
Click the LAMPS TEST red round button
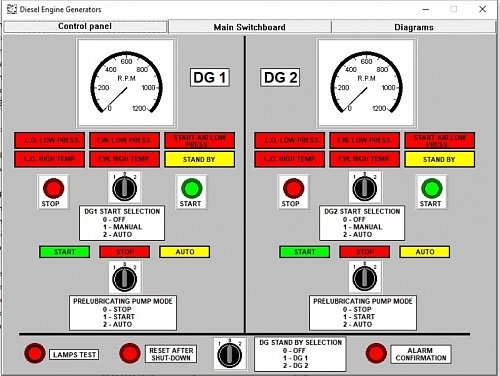[35, 353]
